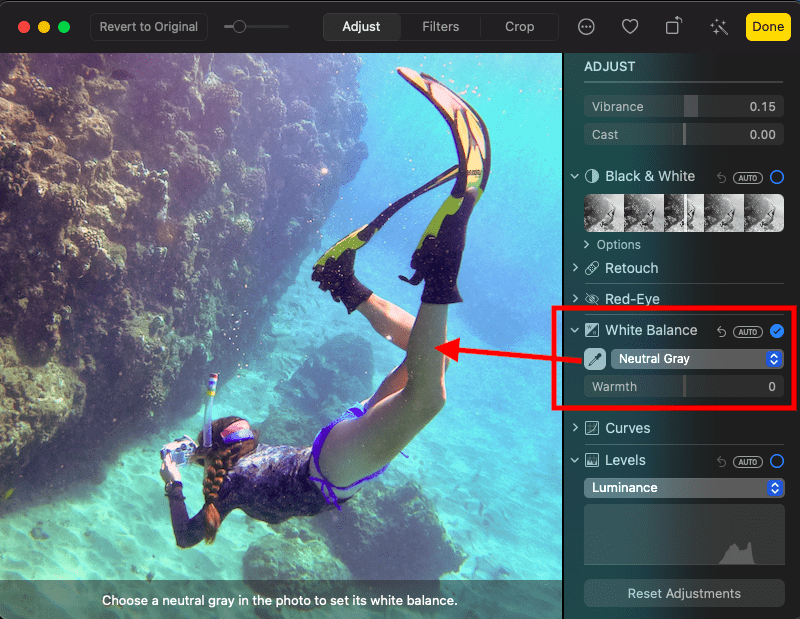Expand the Curves section
The width and height of the screenshot is (800, 619).
coord(575,428)
